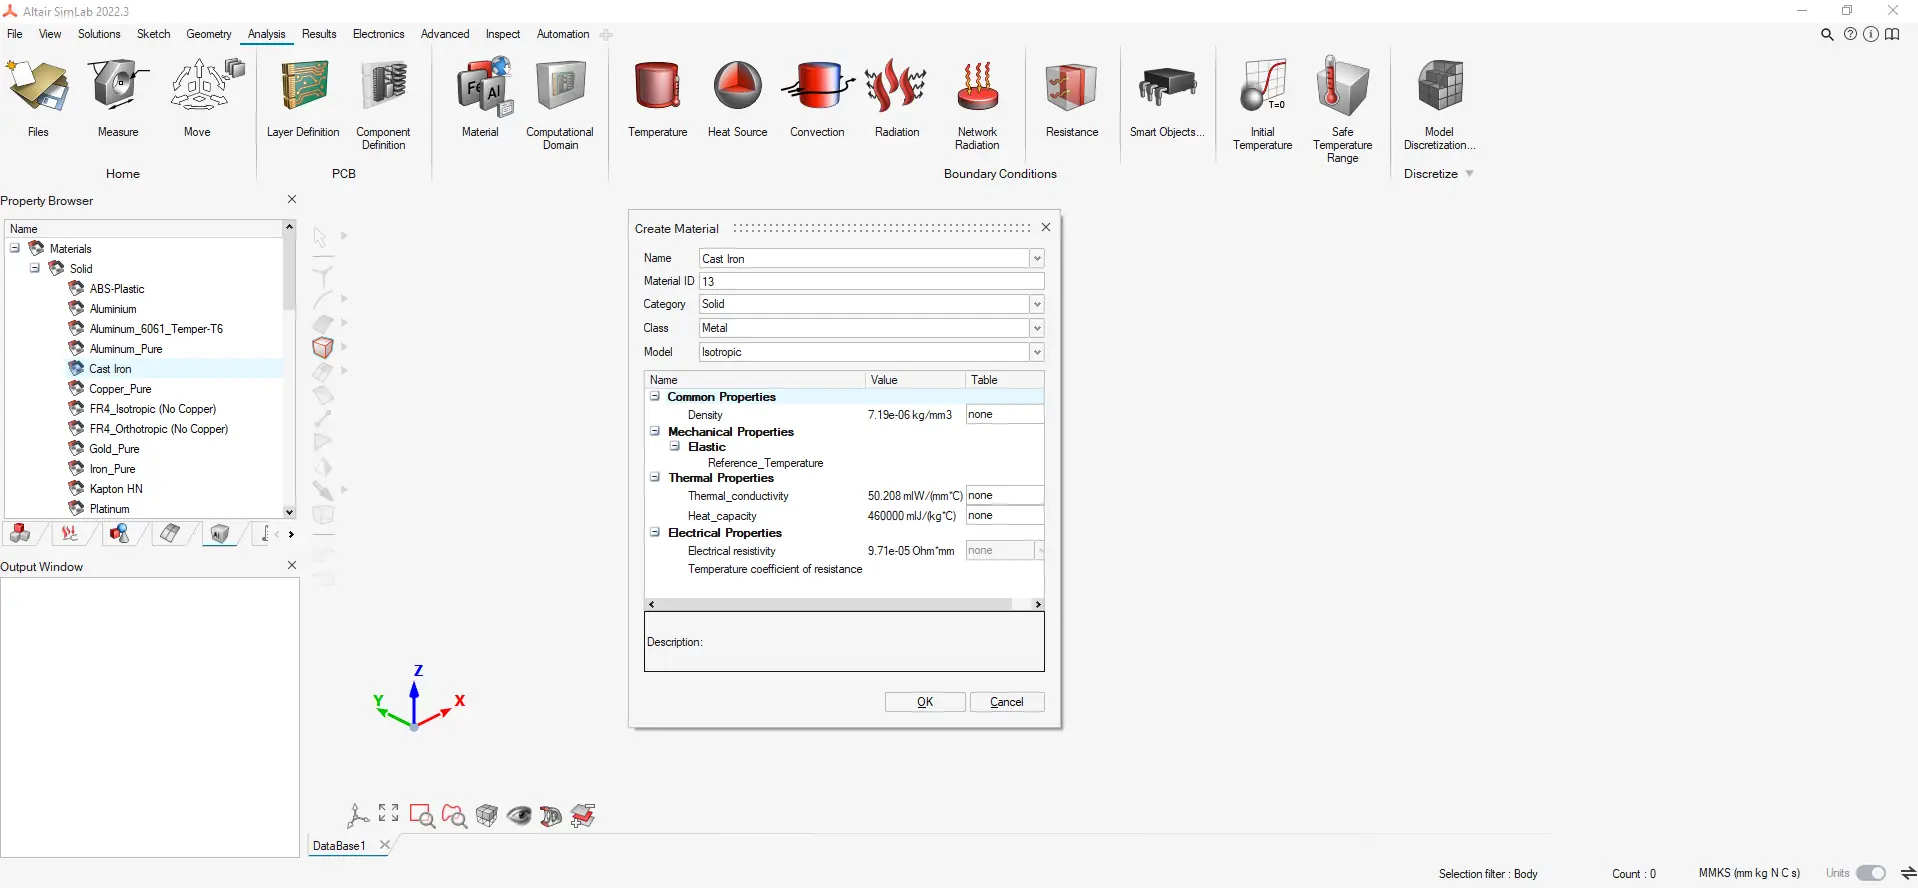
Task: Add a Convection boundary condition
Action: pyautogui.click(x=818, y=97)
